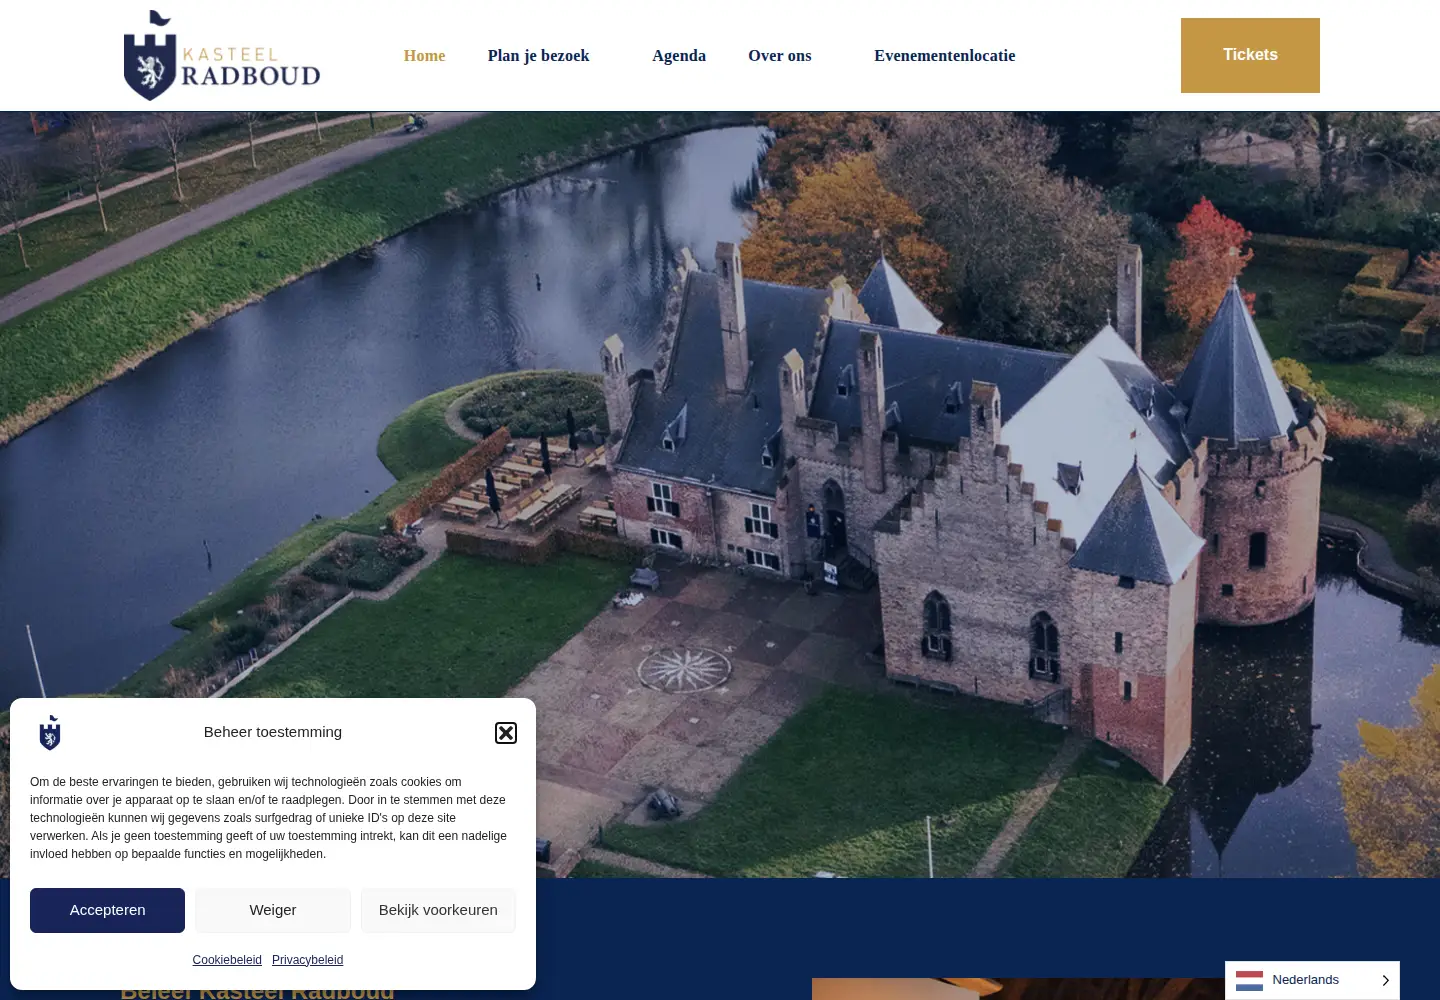Open the Cookiebeleid link
This screenshot has width=1440, height=1000.
(227, 960)
